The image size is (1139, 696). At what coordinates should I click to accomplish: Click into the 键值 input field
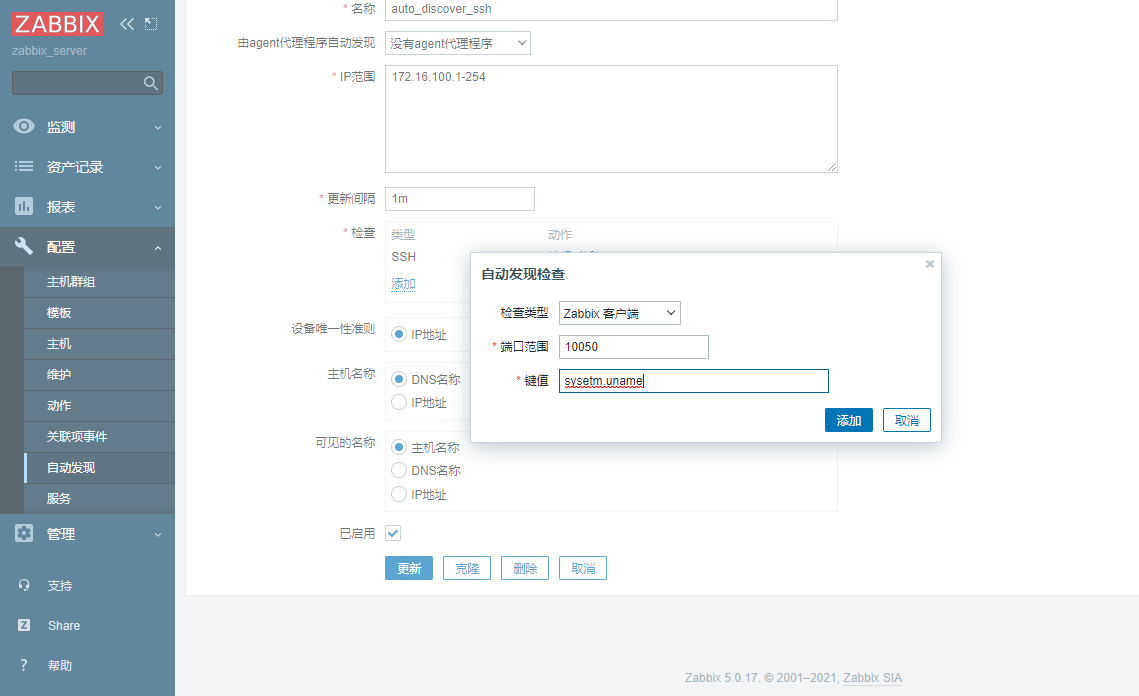point(694,381)
